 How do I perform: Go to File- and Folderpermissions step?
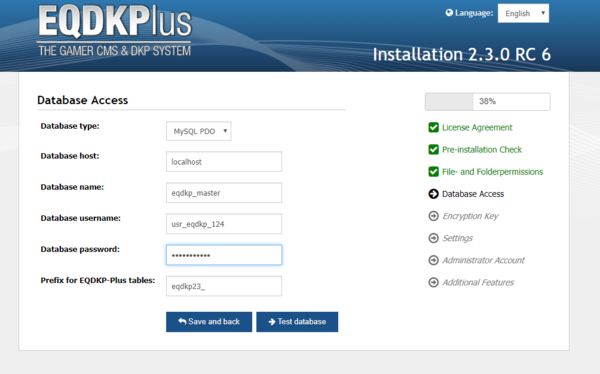[x=492, y=172]
